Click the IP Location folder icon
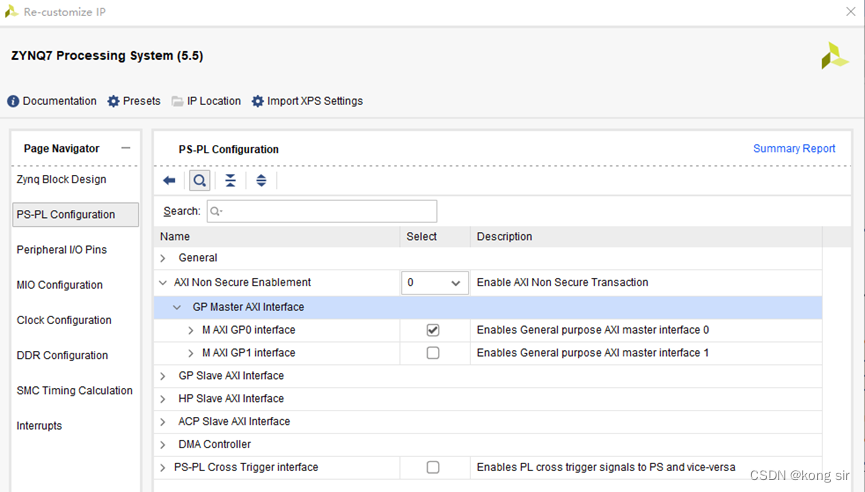 pyautogui.click(x=177, y=101)
